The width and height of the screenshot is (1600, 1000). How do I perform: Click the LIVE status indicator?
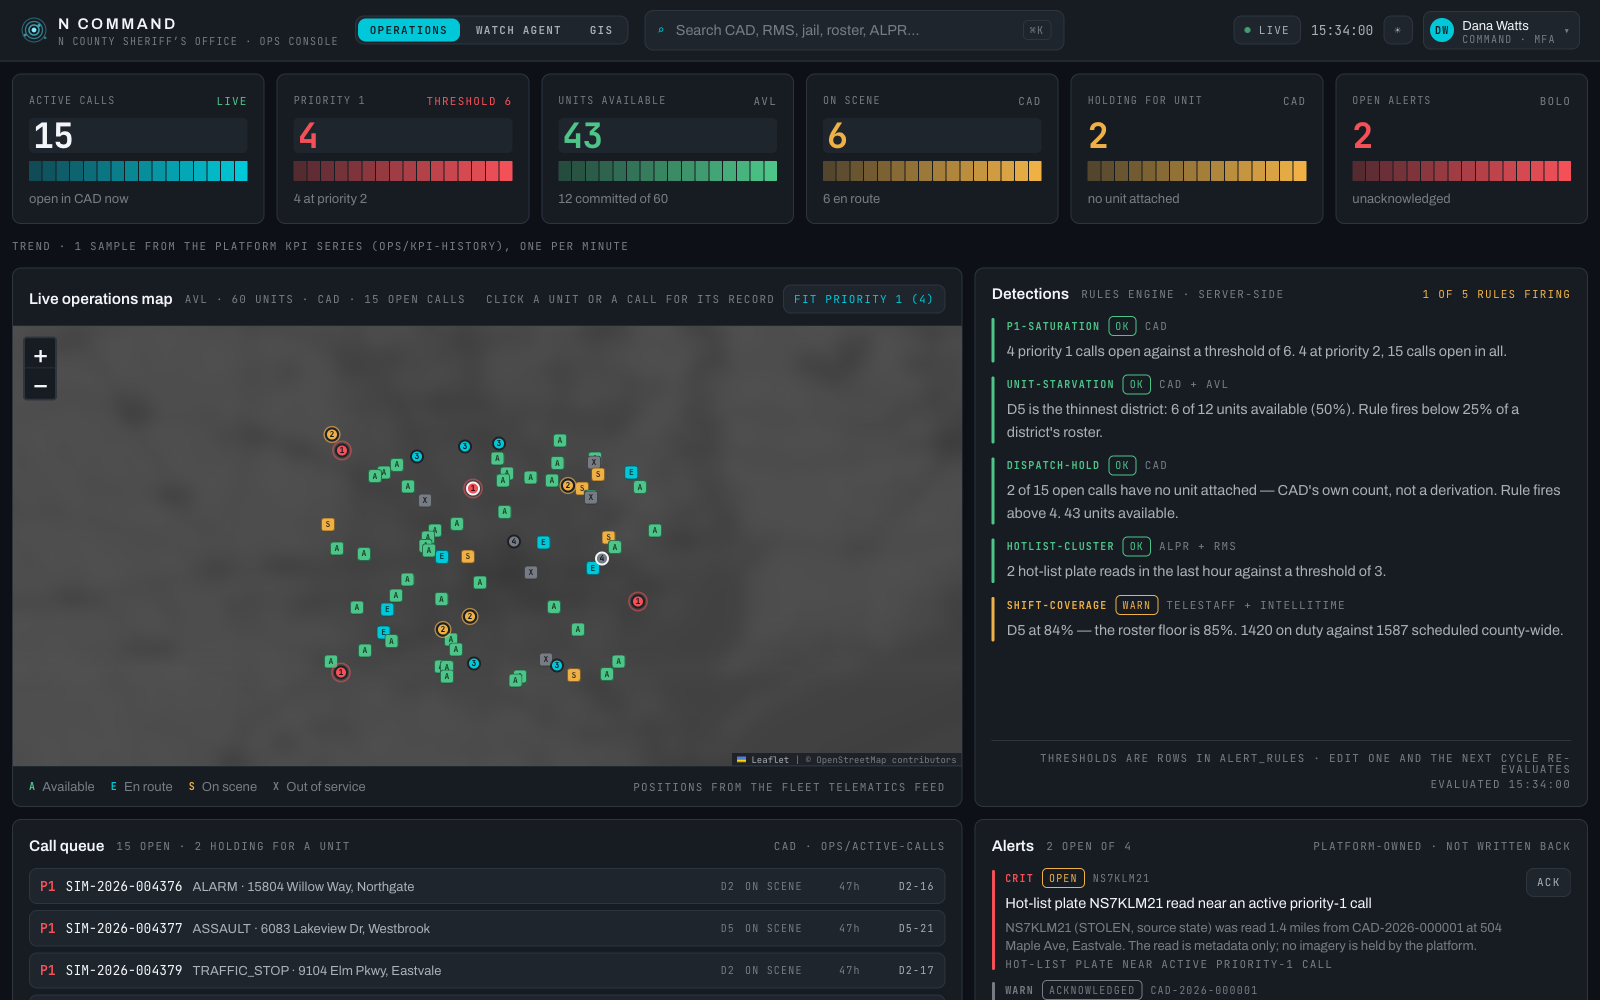point(1267,30)
